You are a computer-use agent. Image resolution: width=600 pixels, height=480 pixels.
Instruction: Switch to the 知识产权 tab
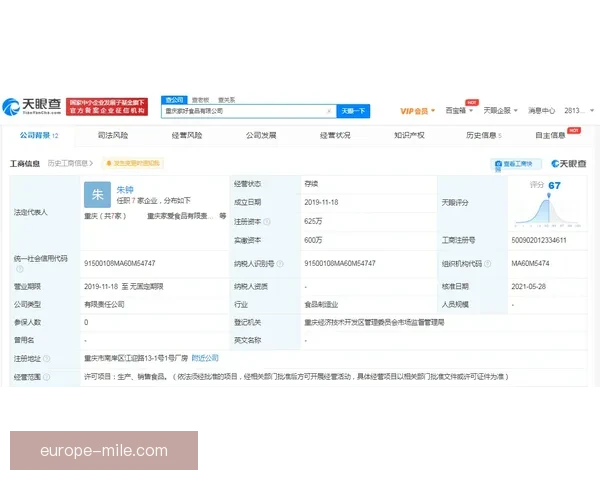pyautogui.click(x=409, y=136)
